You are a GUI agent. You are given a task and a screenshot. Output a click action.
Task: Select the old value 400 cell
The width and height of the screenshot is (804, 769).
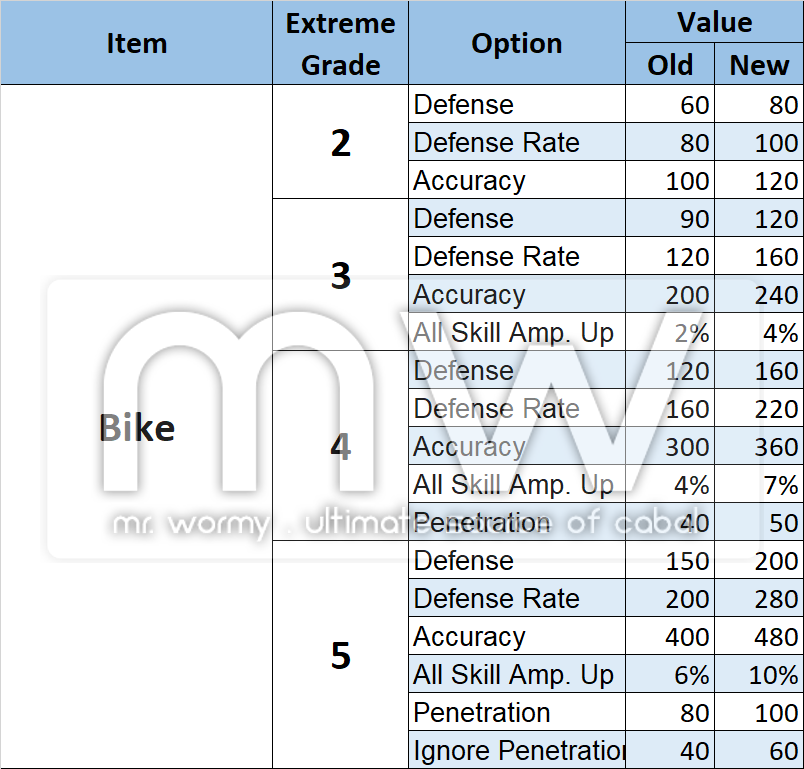click(x=669, y=637)
